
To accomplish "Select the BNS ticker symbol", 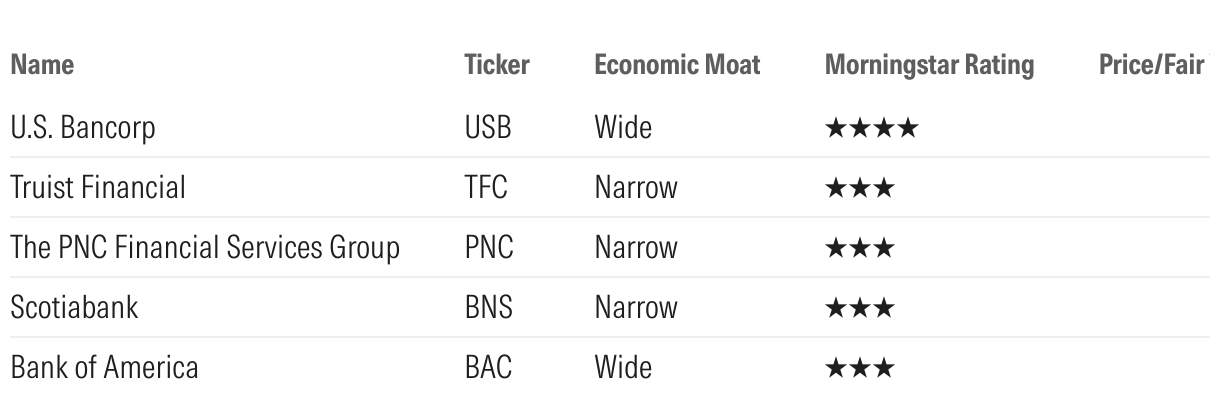I will point(488,308).
